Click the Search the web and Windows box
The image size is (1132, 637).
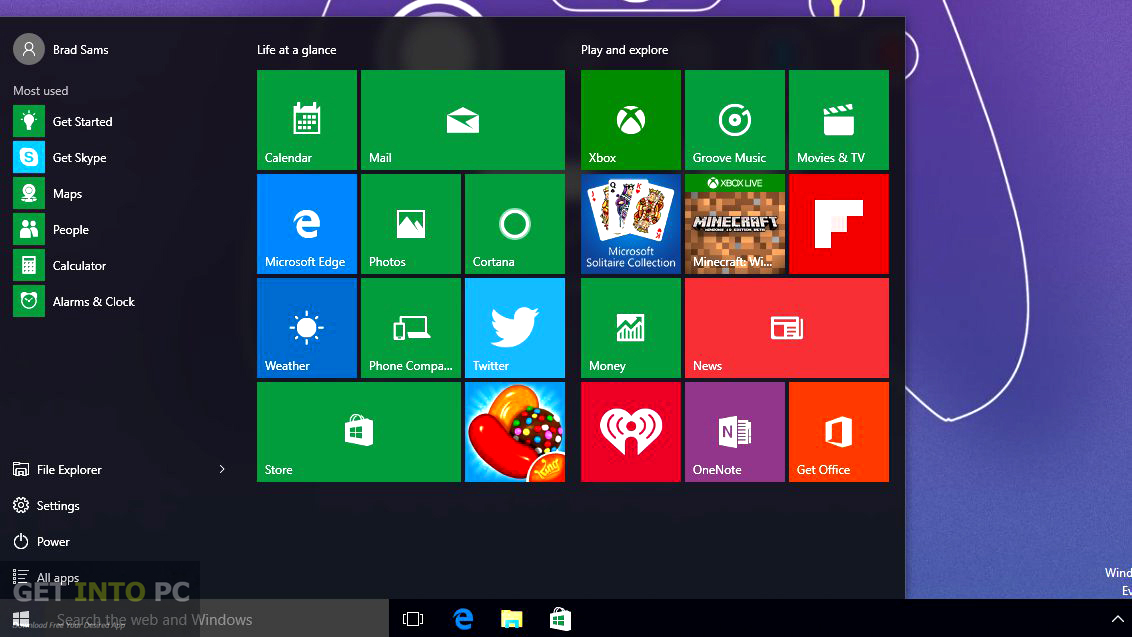pyautogui.click(x=215, y=619)
